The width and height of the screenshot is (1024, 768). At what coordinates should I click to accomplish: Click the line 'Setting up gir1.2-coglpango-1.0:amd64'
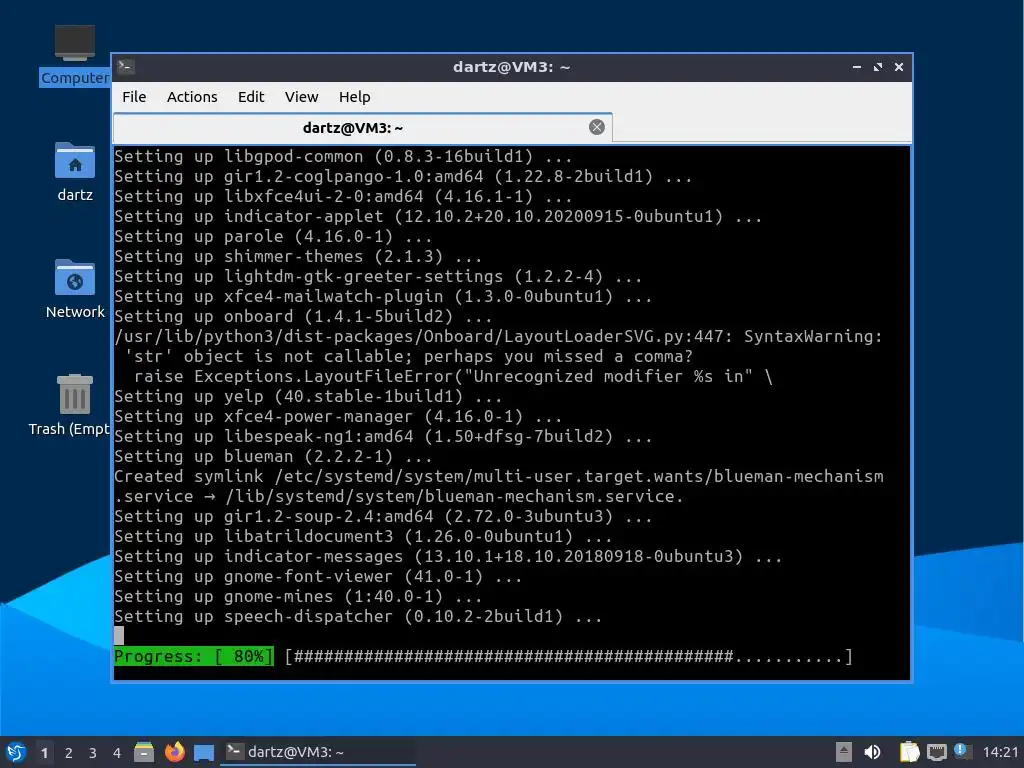click(x=403, y=176)
